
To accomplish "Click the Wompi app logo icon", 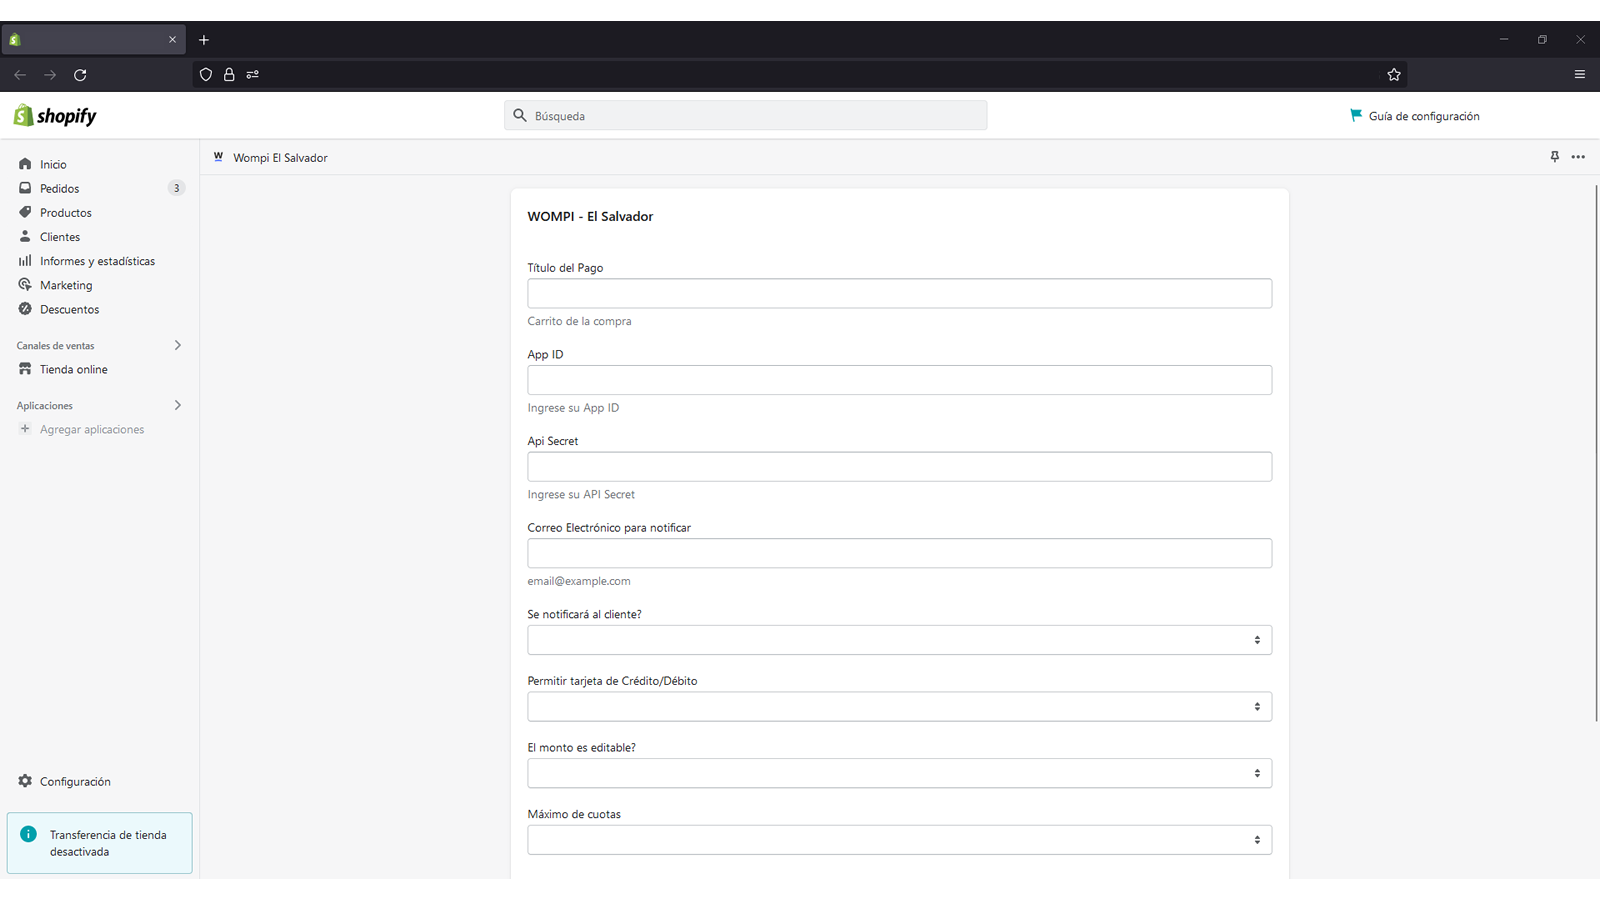I will click(x=218, y=157).
